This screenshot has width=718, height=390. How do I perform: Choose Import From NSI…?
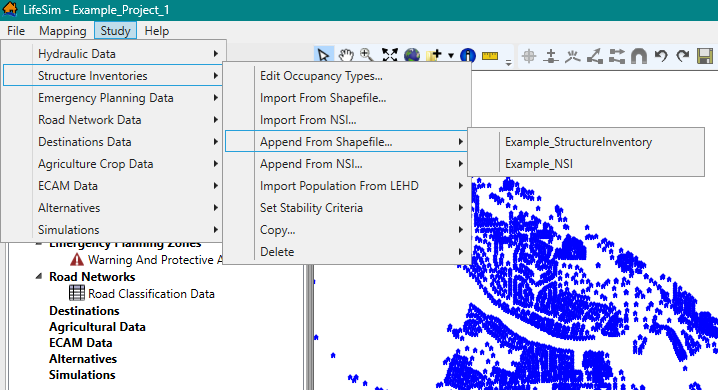(347, 119)
